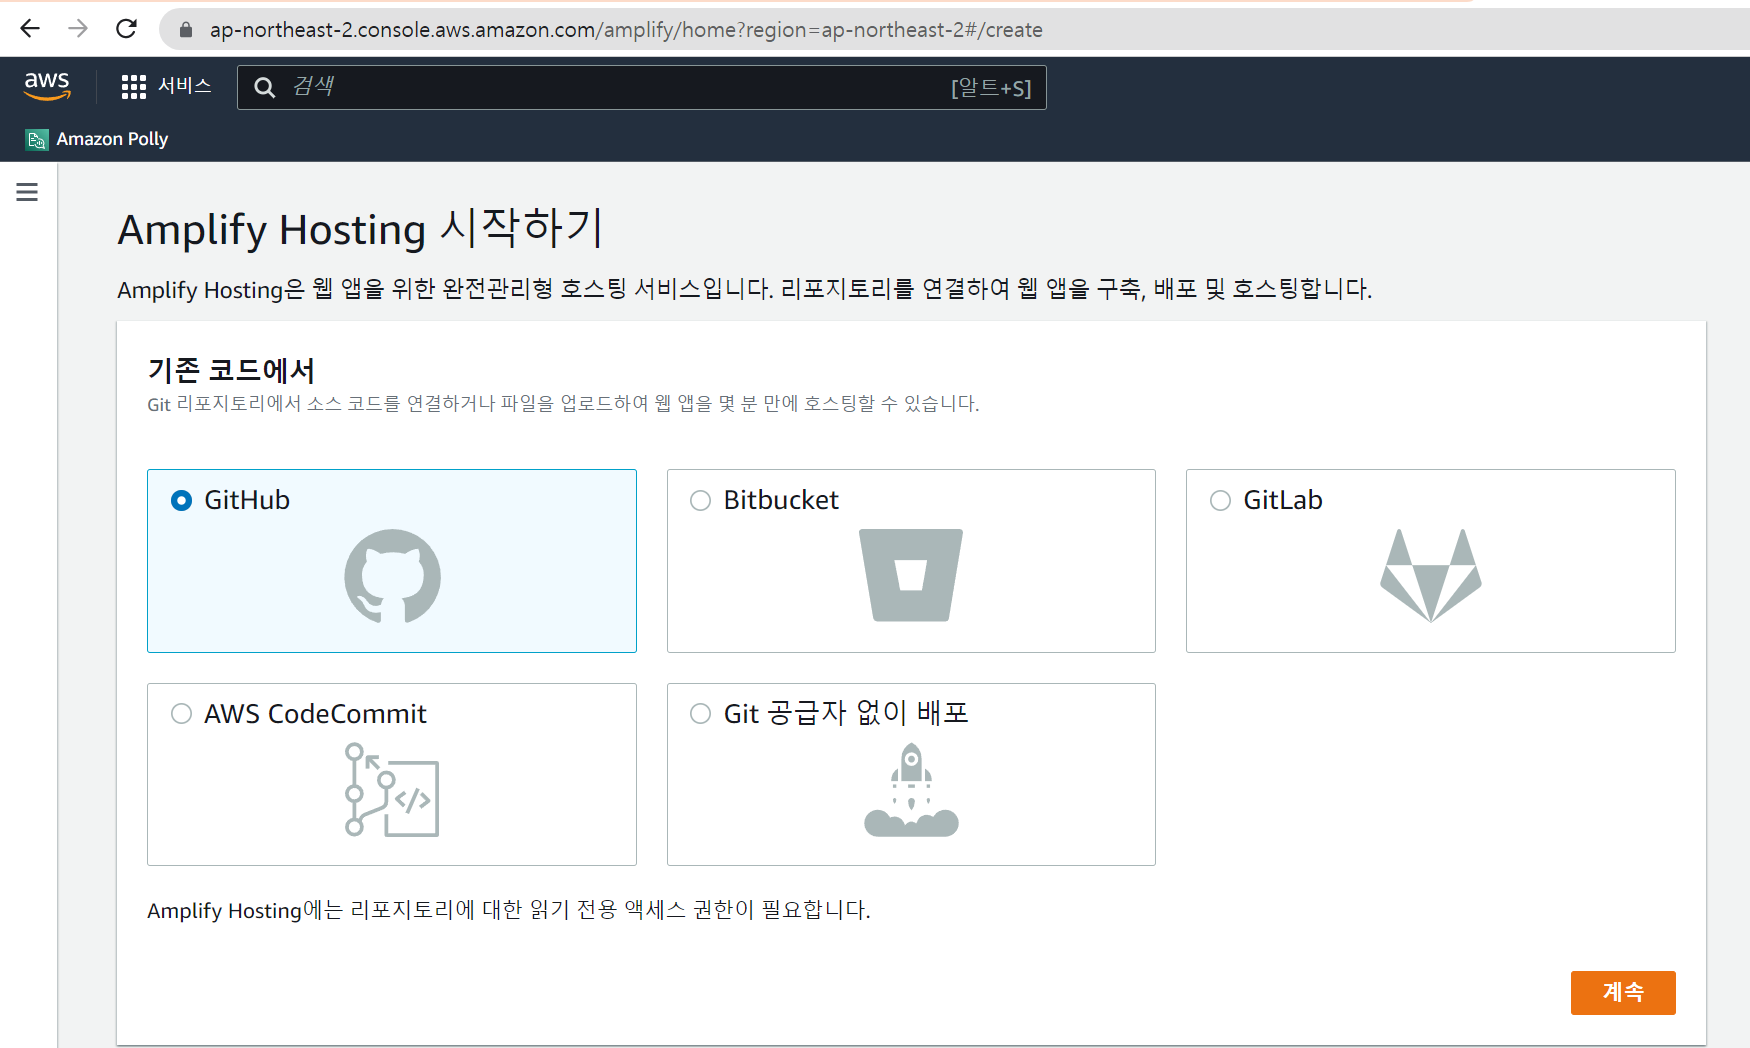Click the Bitbucket bucket logo

click(x=911, y=575)
